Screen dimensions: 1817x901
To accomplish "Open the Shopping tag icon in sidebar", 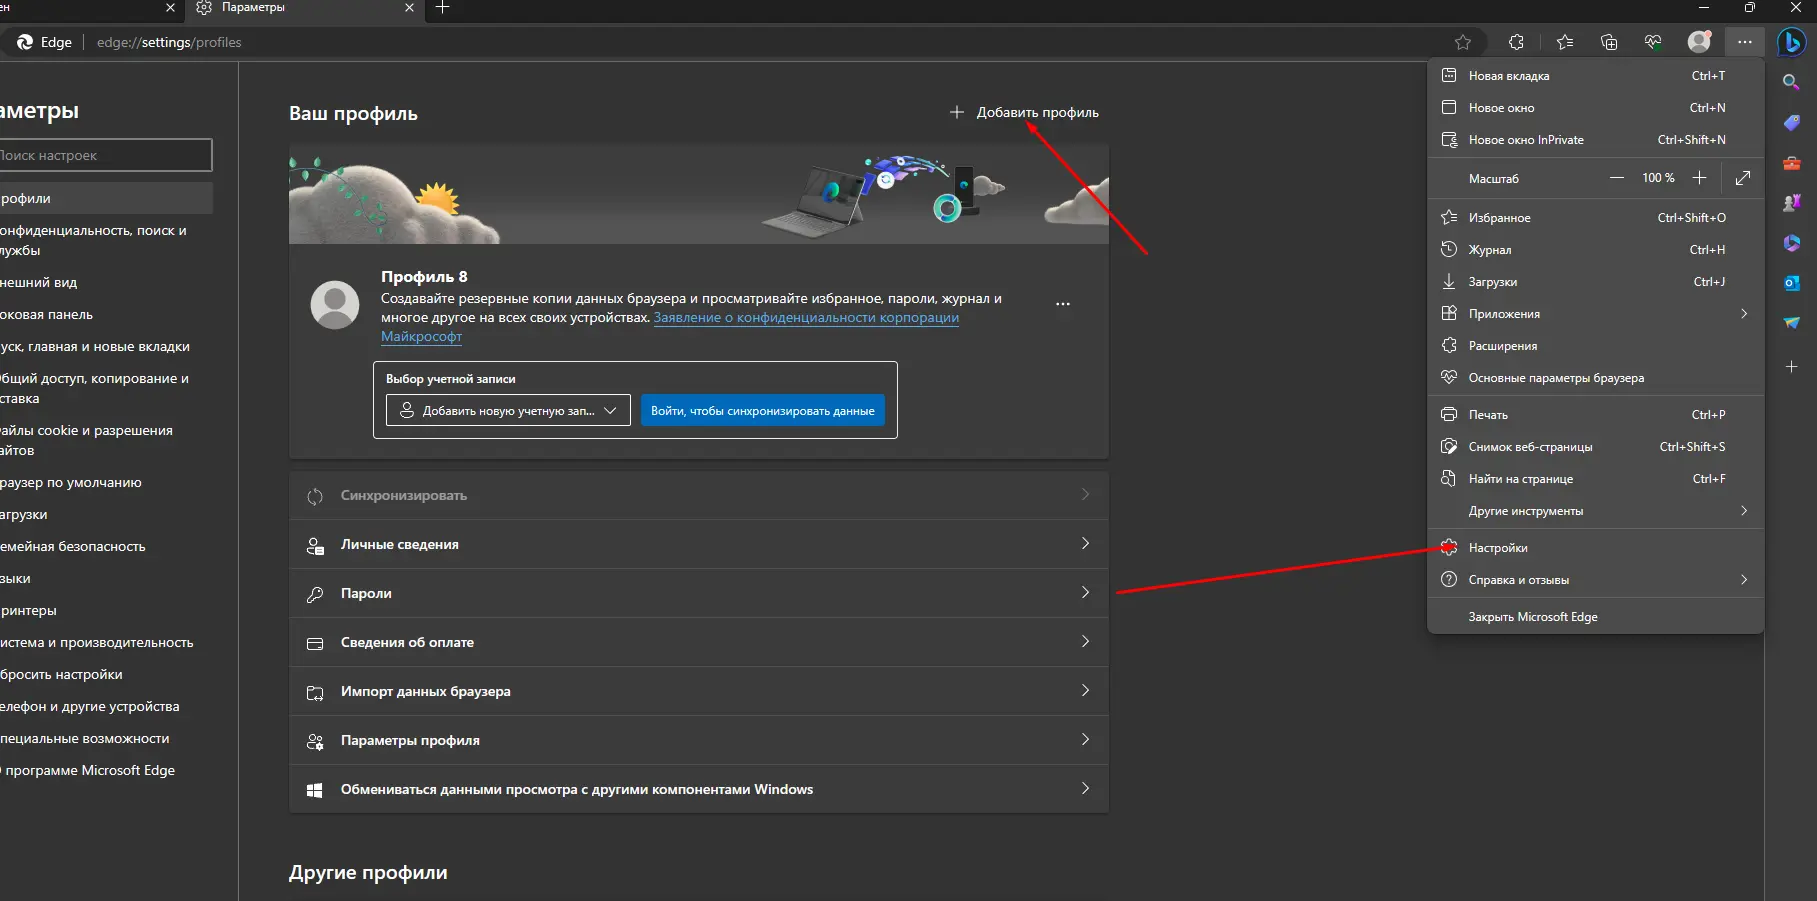I will 1791,122.
